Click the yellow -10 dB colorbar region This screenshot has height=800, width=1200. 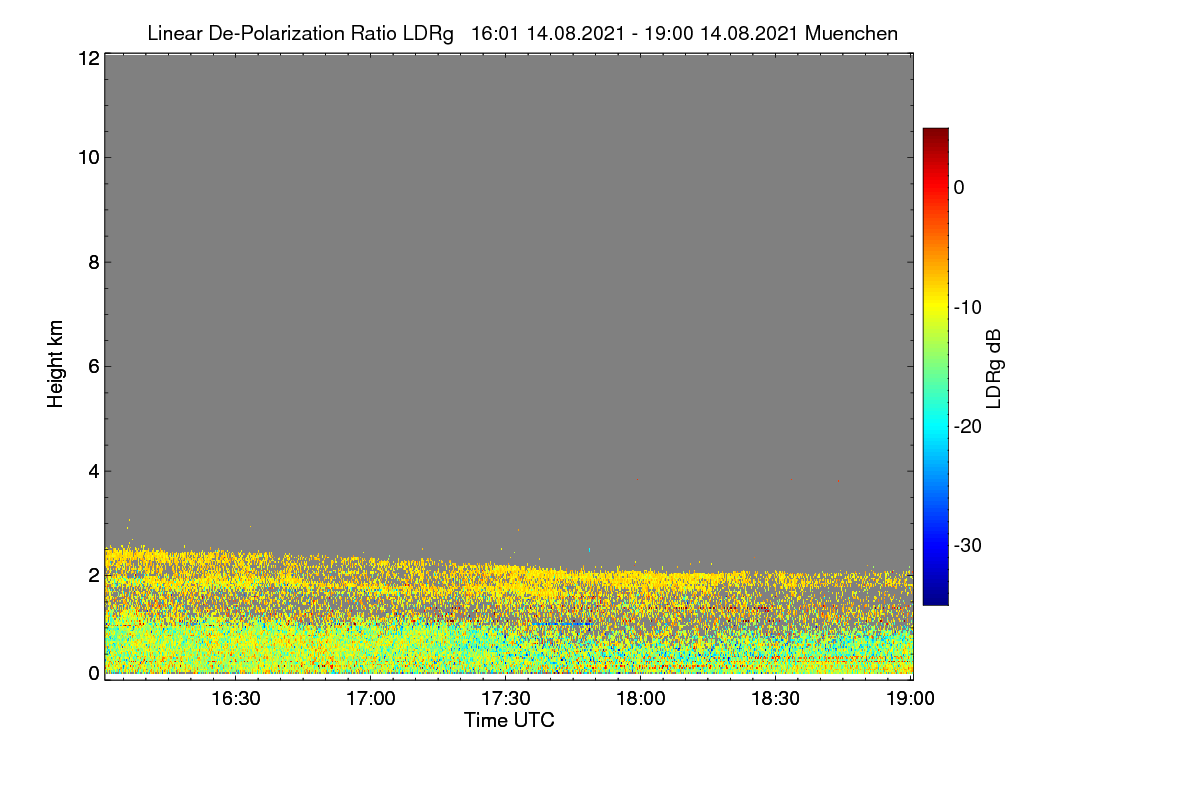(935, 307)
